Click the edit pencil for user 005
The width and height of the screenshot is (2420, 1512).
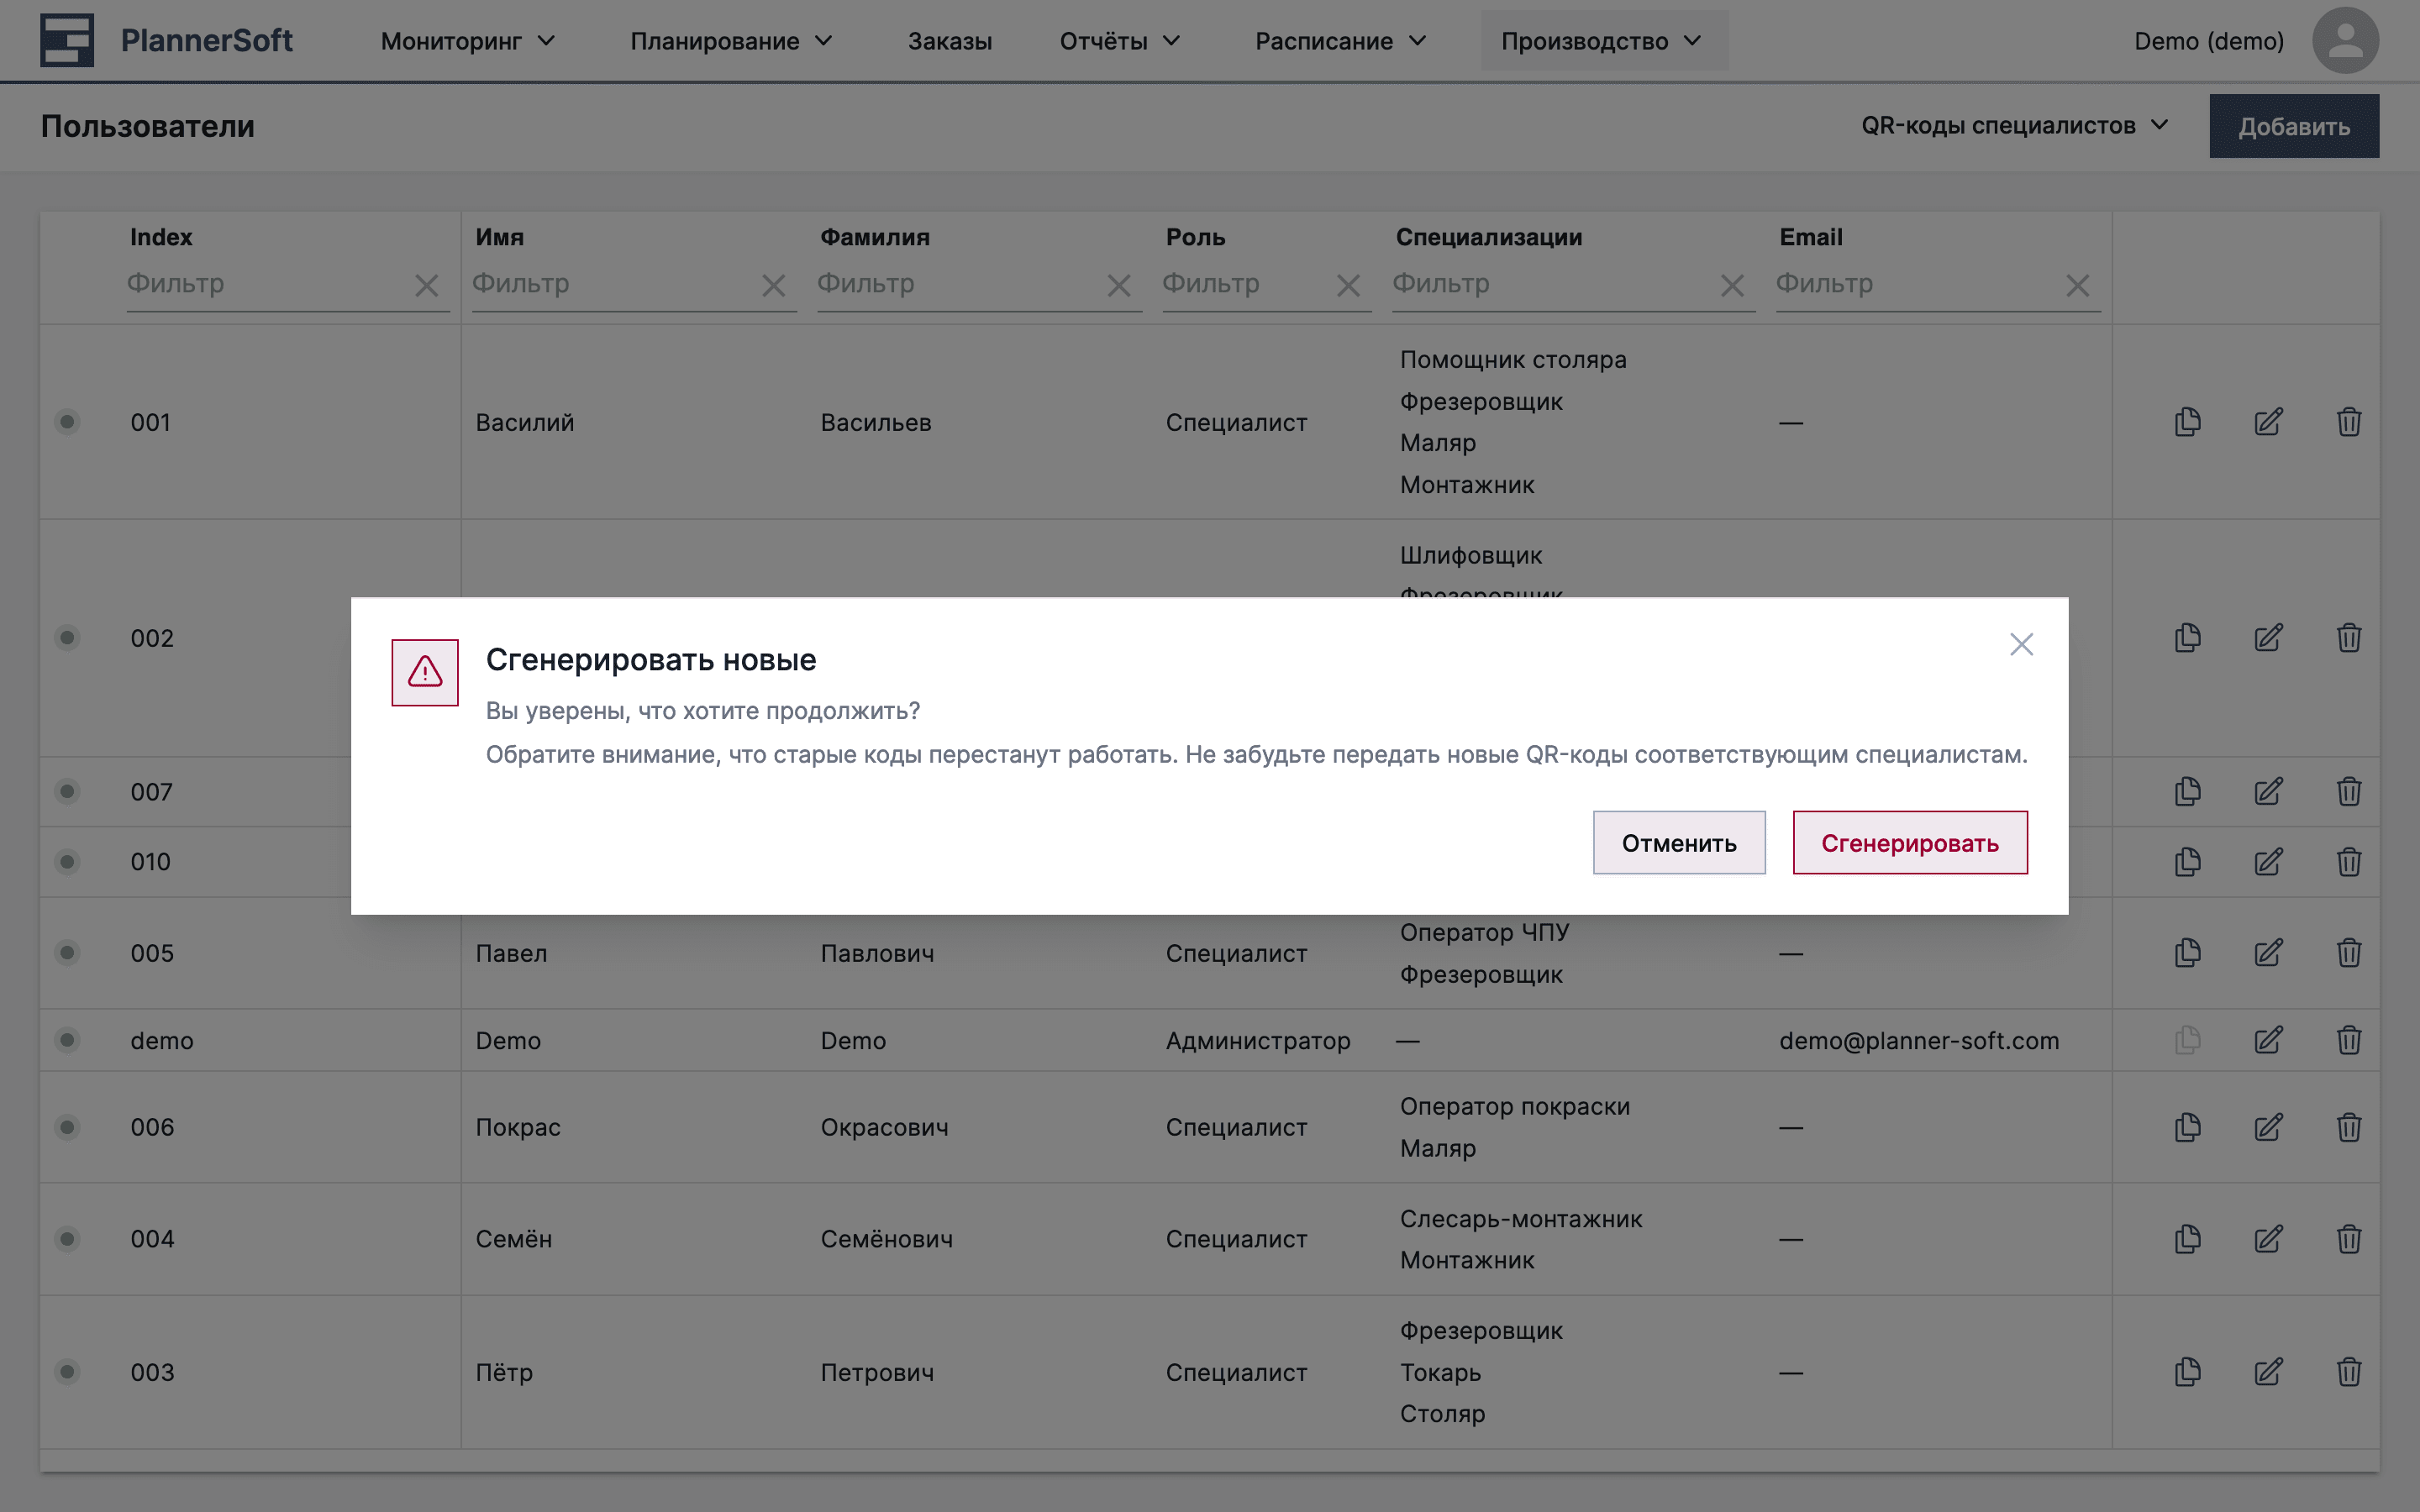(x=2268, y=953)
